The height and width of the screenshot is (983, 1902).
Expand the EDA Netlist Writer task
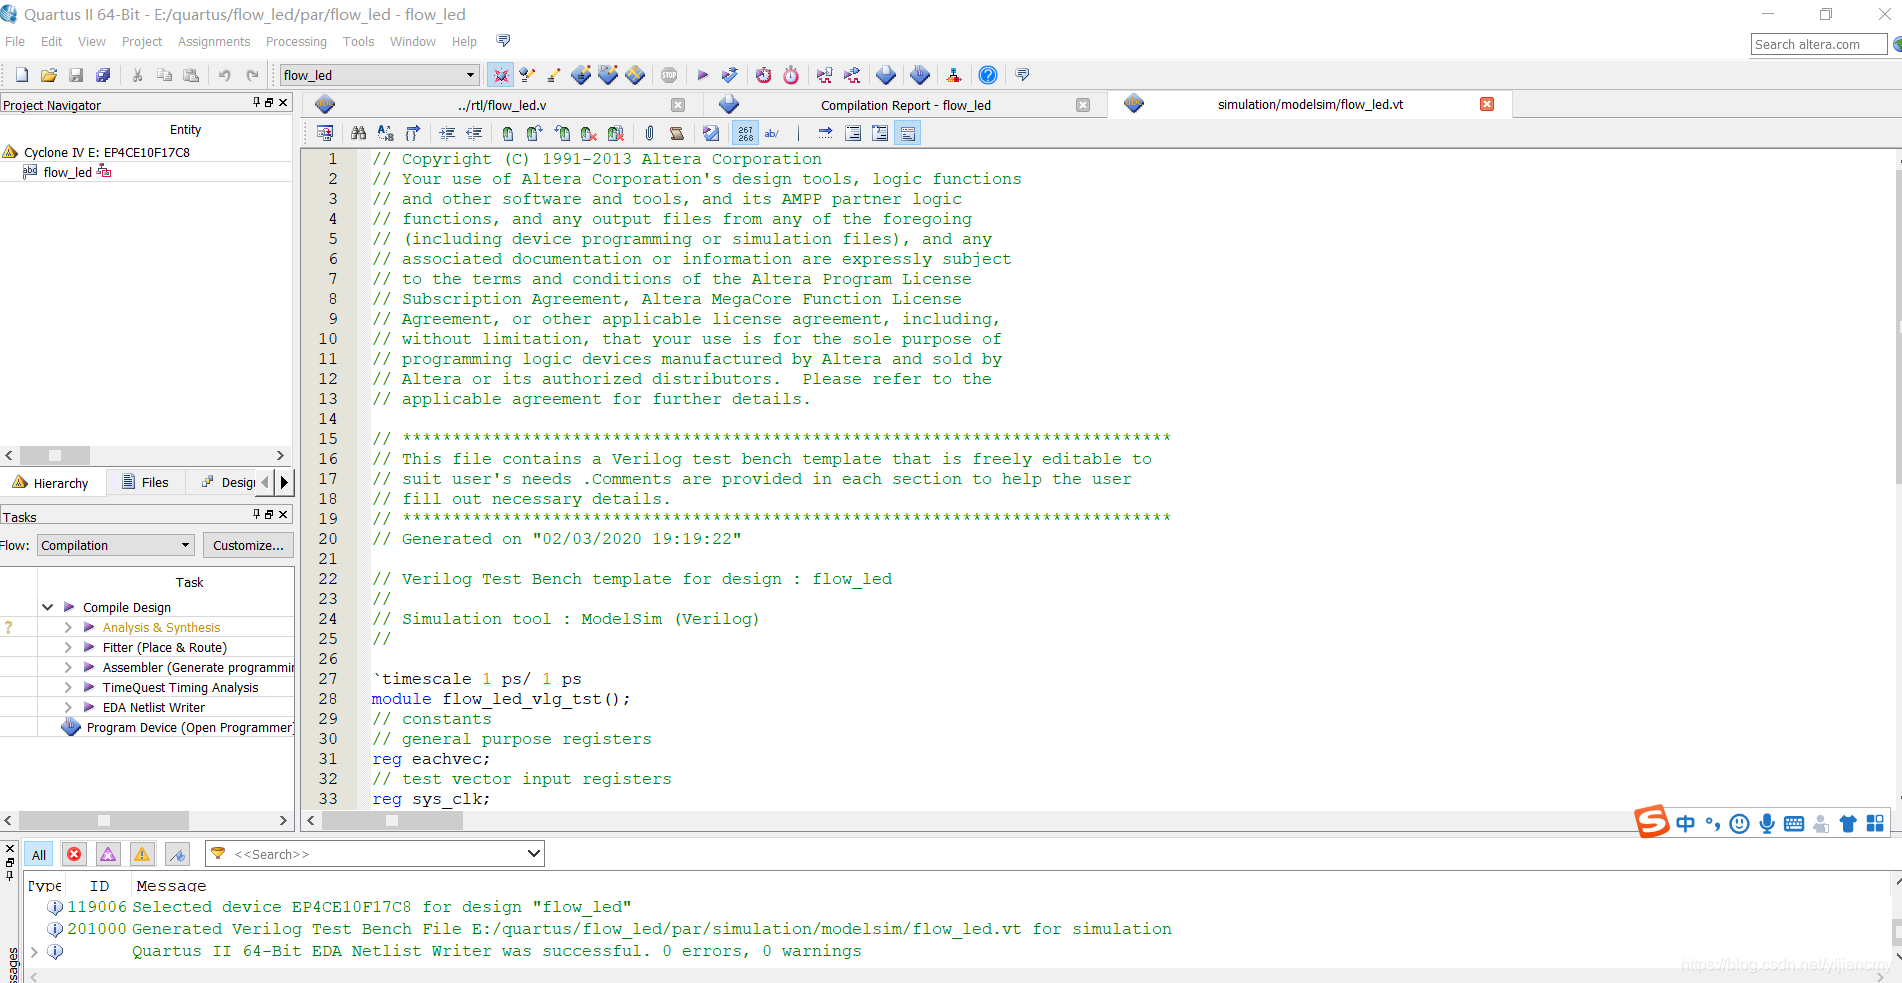68,707
